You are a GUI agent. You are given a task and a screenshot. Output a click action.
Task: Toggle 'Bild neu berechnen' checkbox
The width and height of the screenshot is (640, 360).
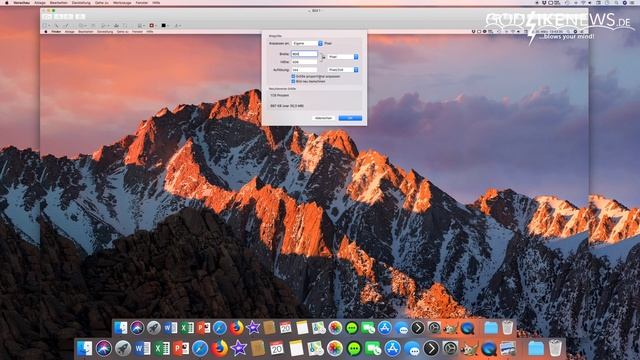pyautogui.click(x=293, y=81)
